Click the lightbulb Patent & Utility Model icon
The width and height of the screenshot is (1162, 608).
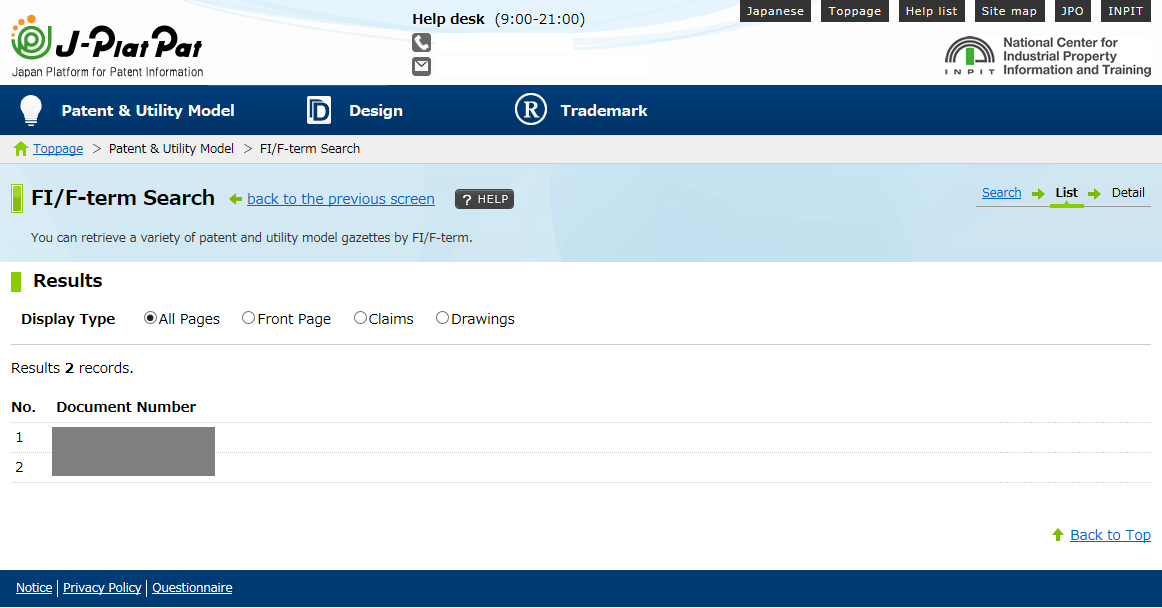pos(31,111)
